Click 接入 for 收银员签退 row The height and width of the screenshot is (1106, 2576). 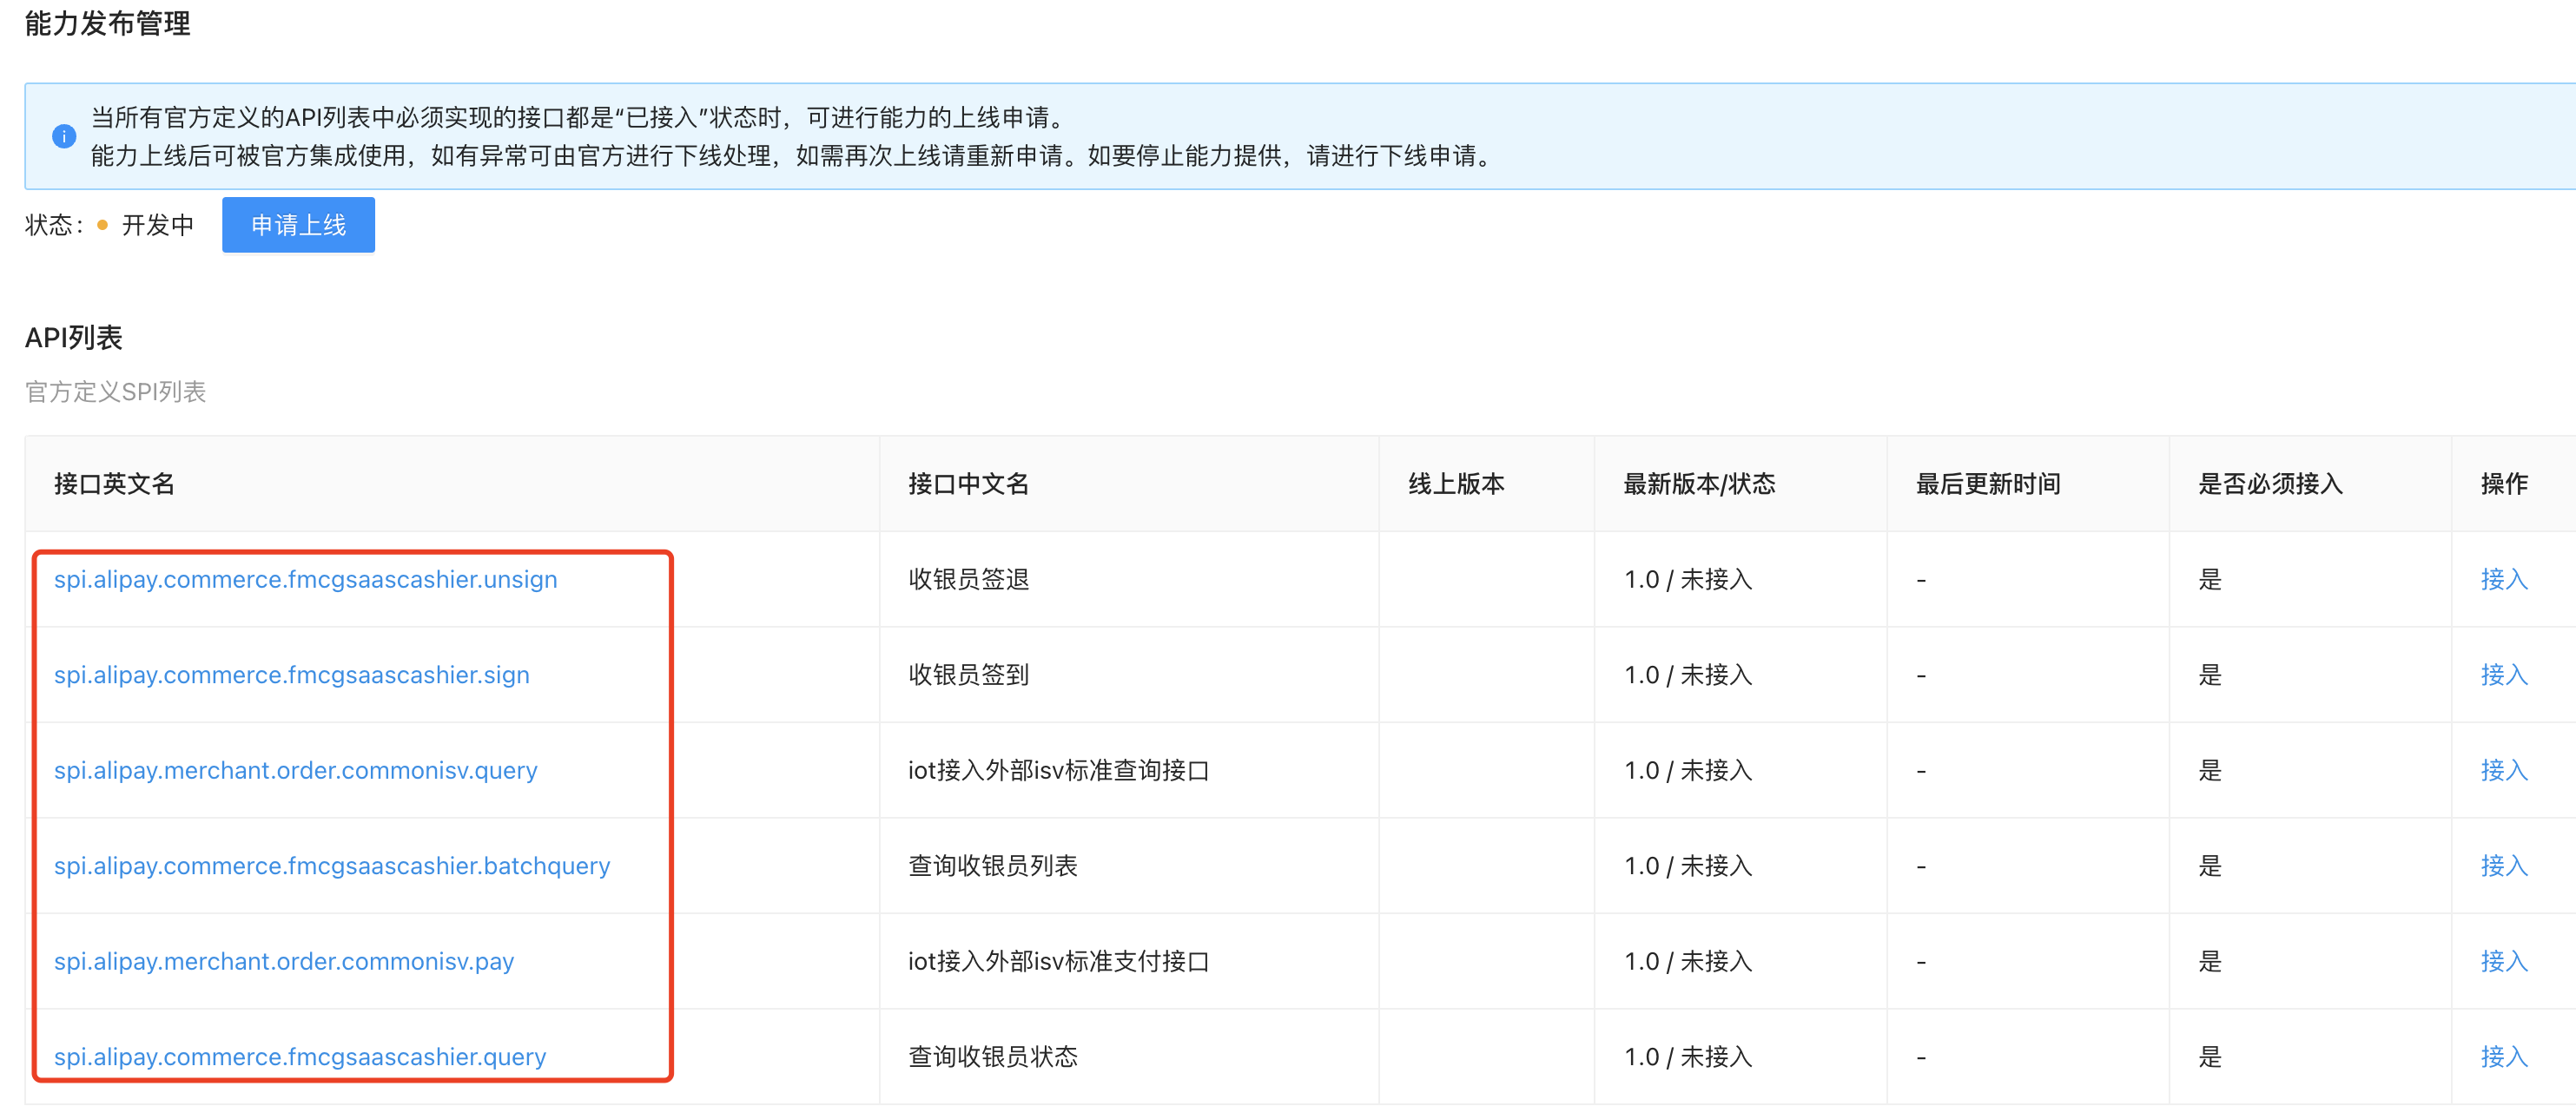tap(2503, 579)
